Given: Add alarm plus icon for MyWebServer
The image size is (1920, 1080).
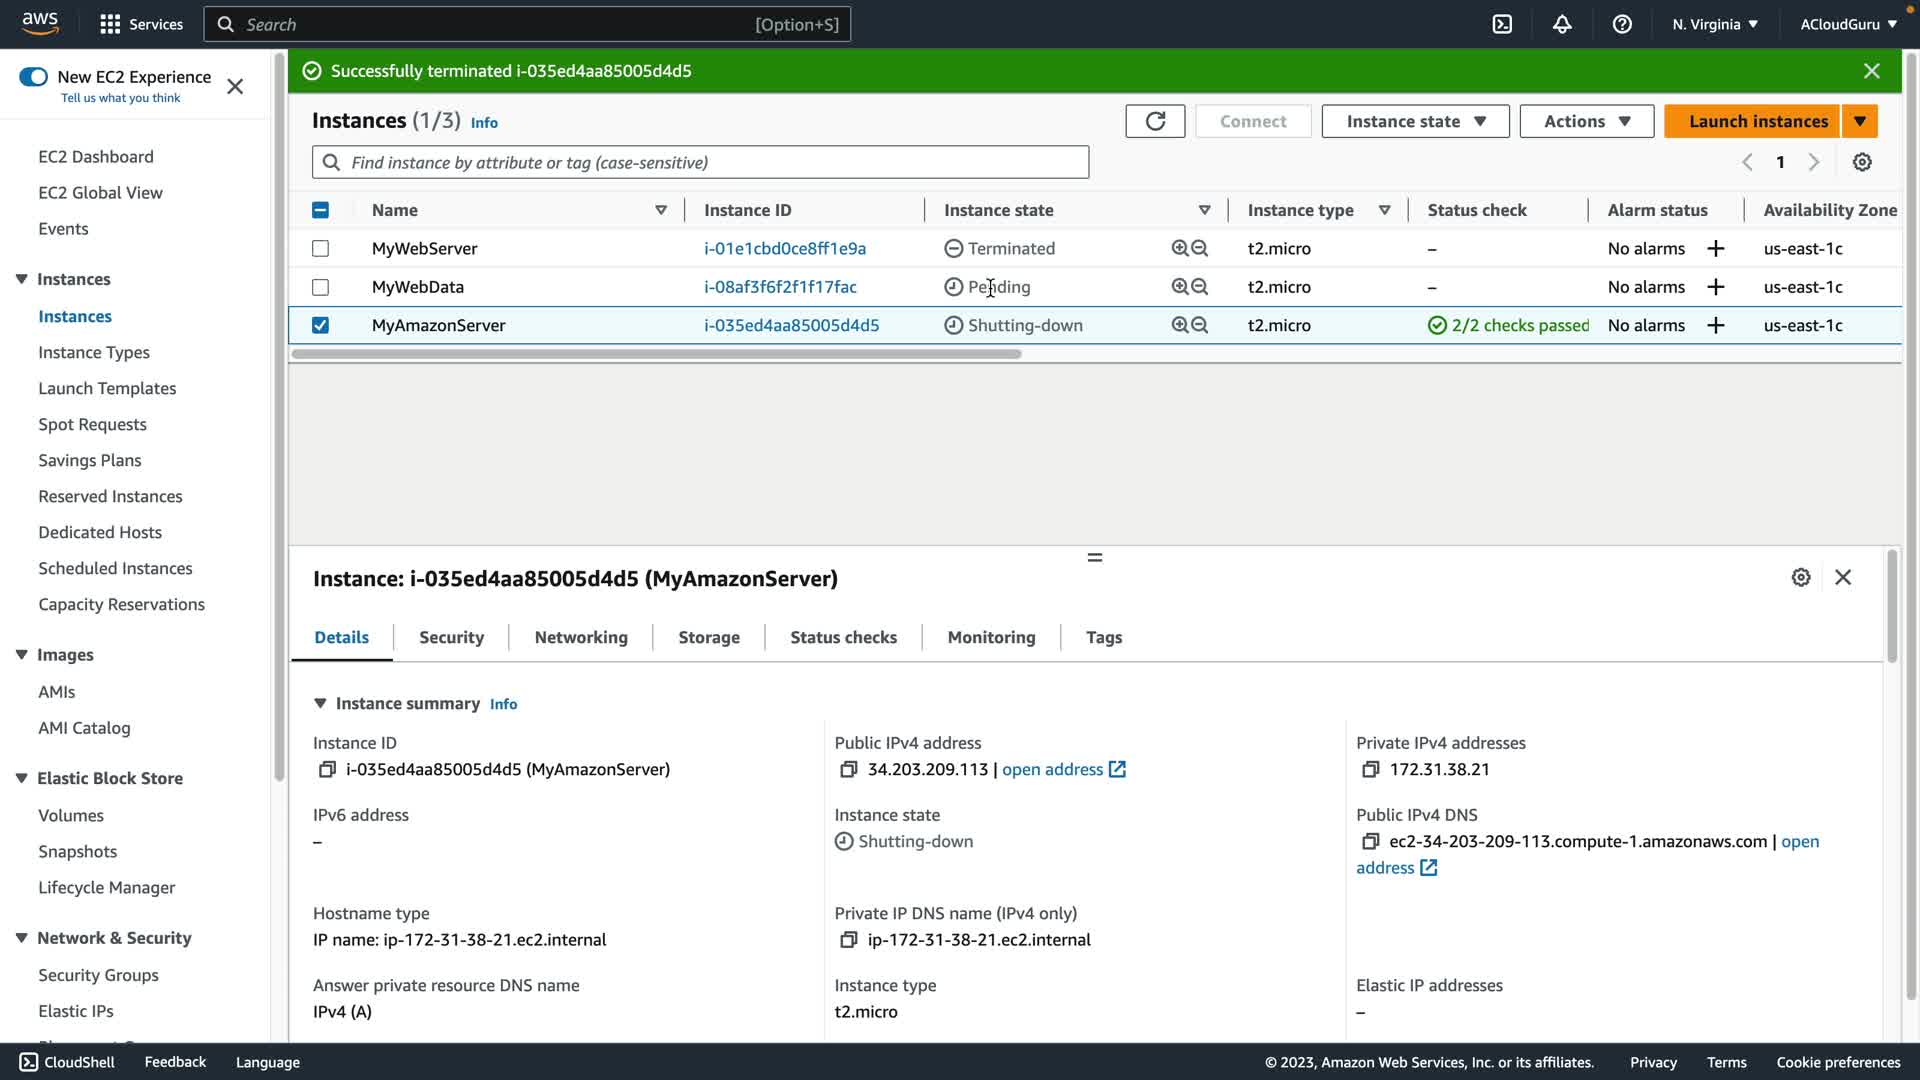Looking at the screenshot, I should pos(1716,248).
